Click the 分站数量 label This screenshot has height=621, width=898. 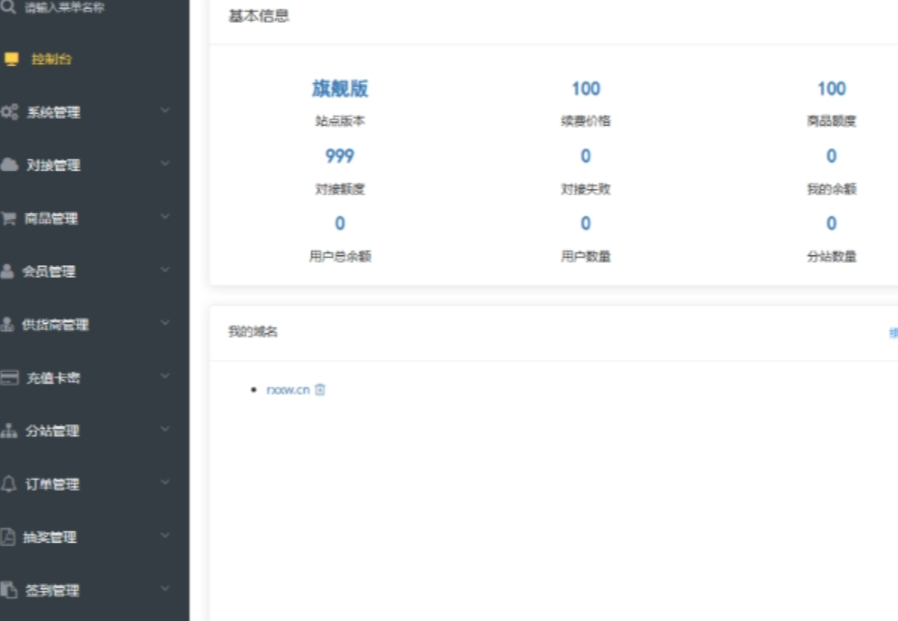tap(832, 256)
